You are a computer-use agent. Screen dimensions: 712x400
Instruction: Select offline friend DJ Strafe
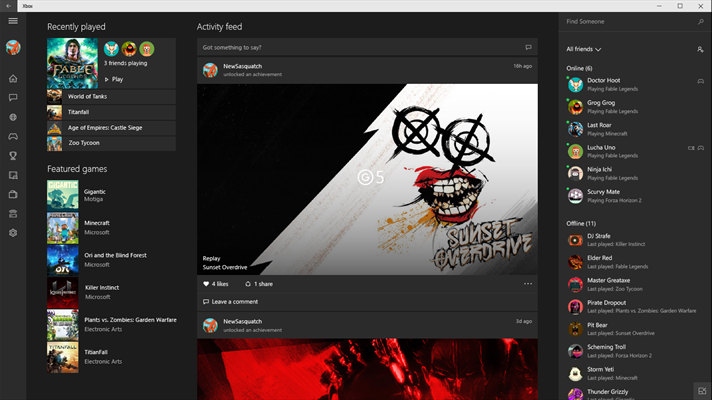[x=635, y=240]
